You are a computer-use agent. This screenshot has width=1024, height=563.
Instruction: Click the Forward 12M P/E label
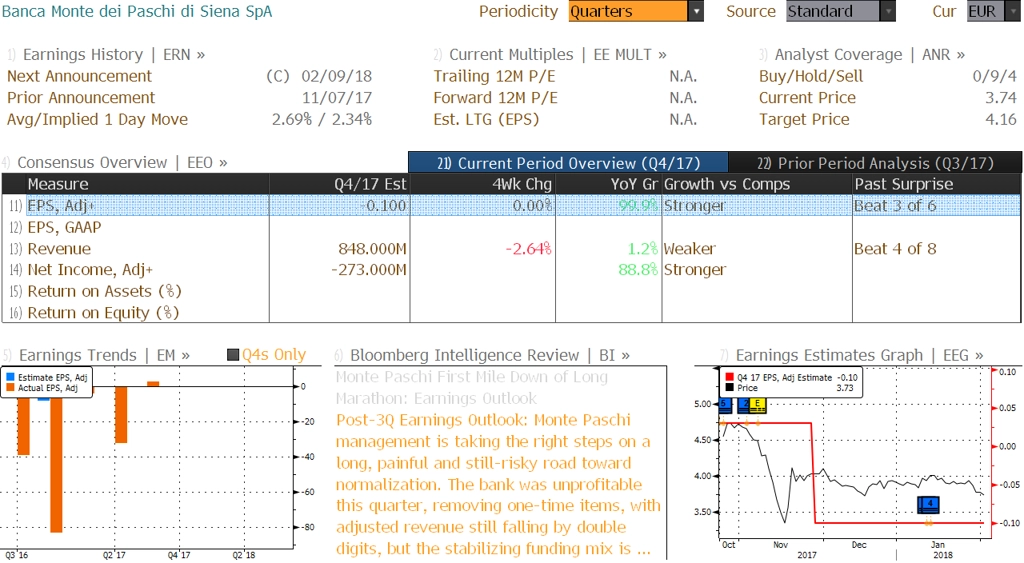[496, 97]
